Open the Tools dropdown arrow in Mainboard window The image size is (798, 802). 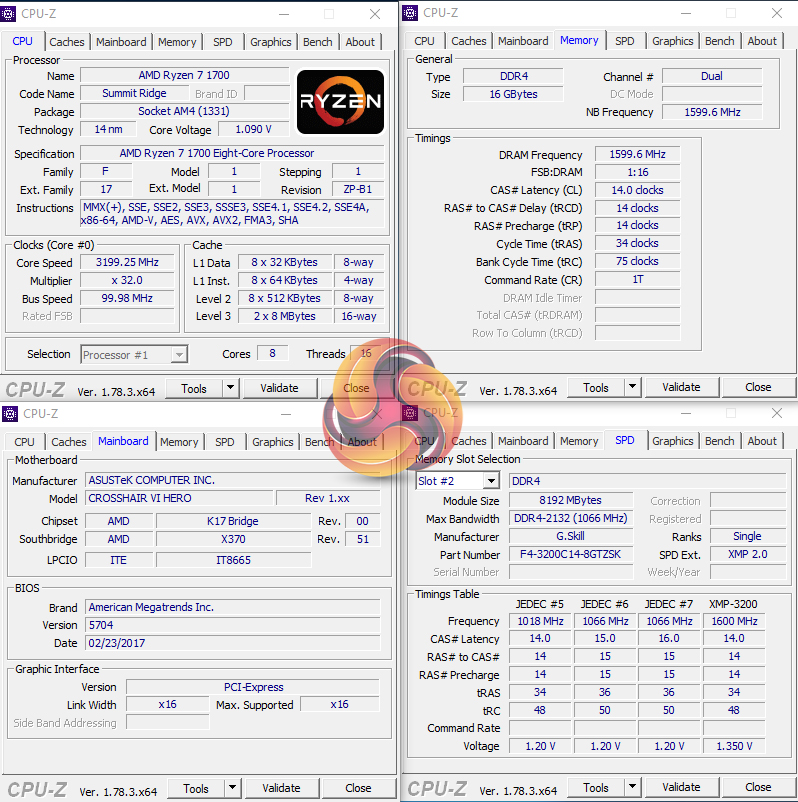click(233, 788)
